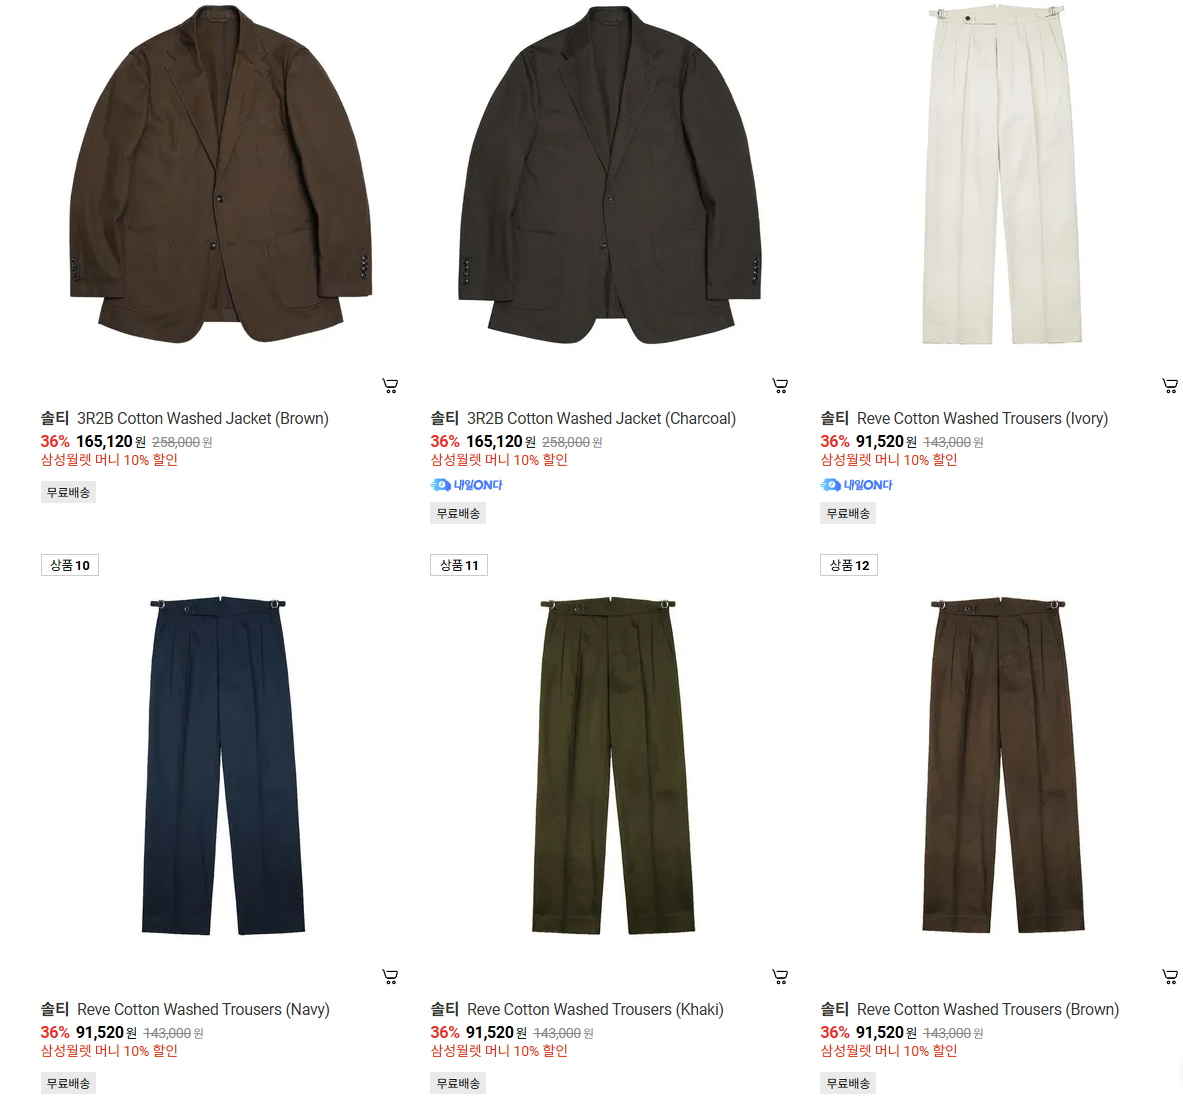Click 내일ON다 delivery badge under Ivory trousers
1183x1099 pixels.
856,485
